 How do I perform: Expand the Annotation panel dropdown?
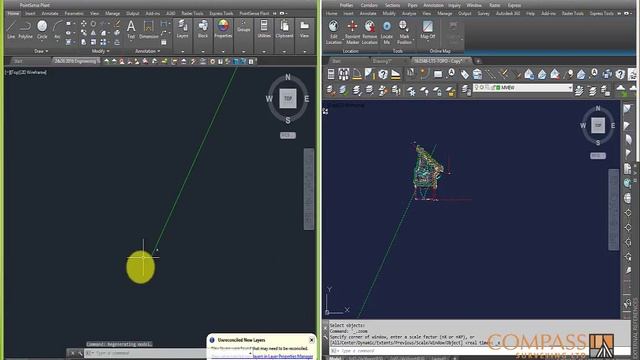pyautogui.click(x=148, y=51)
